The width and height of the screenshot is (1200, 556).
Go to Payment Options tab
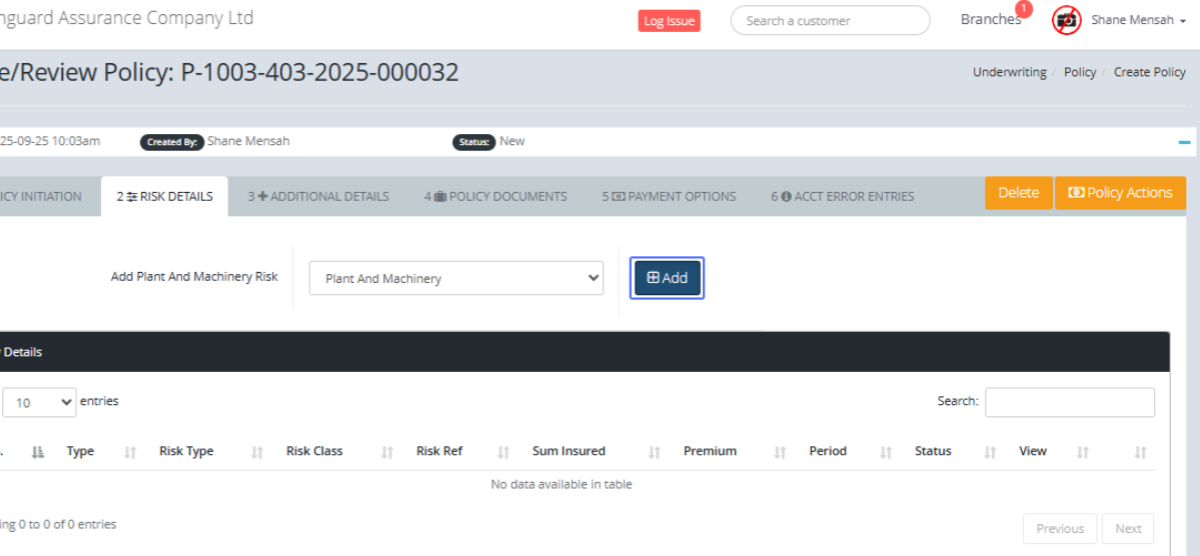pos(668,197)
